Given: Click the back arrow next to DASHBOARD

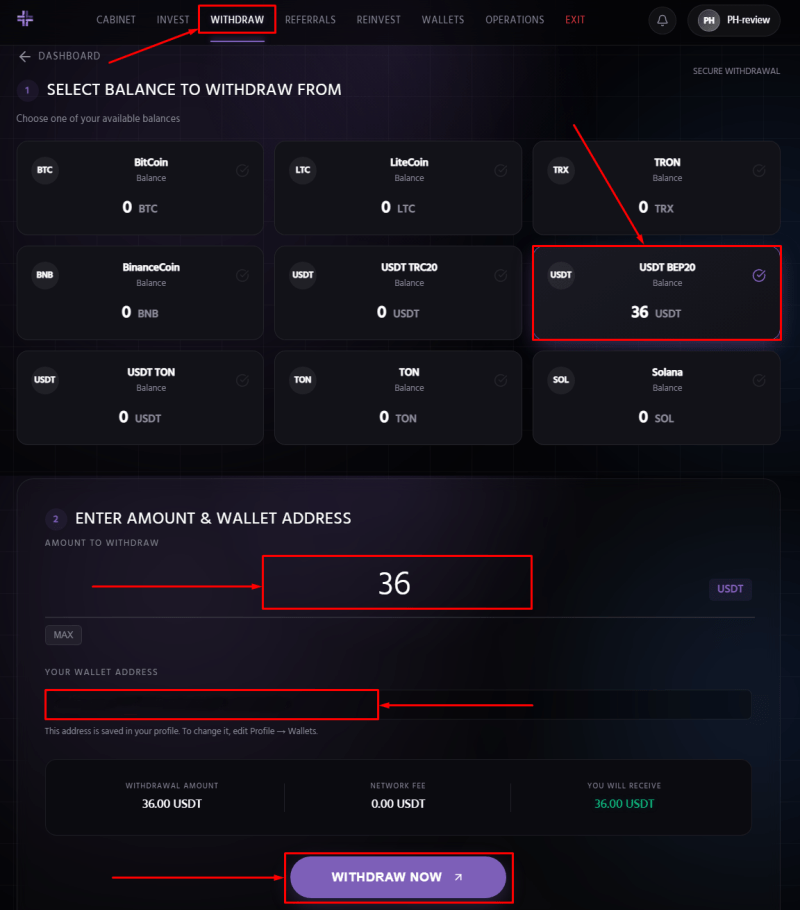Looking at the screenshot, I should coord(24,56).
